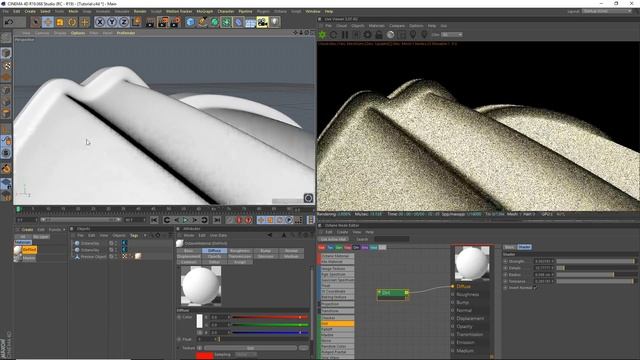The width and height of the screenshot is (640, 360).
Task: Open the Live Viewer channel dropdown
Action: (x=452, y=35)
